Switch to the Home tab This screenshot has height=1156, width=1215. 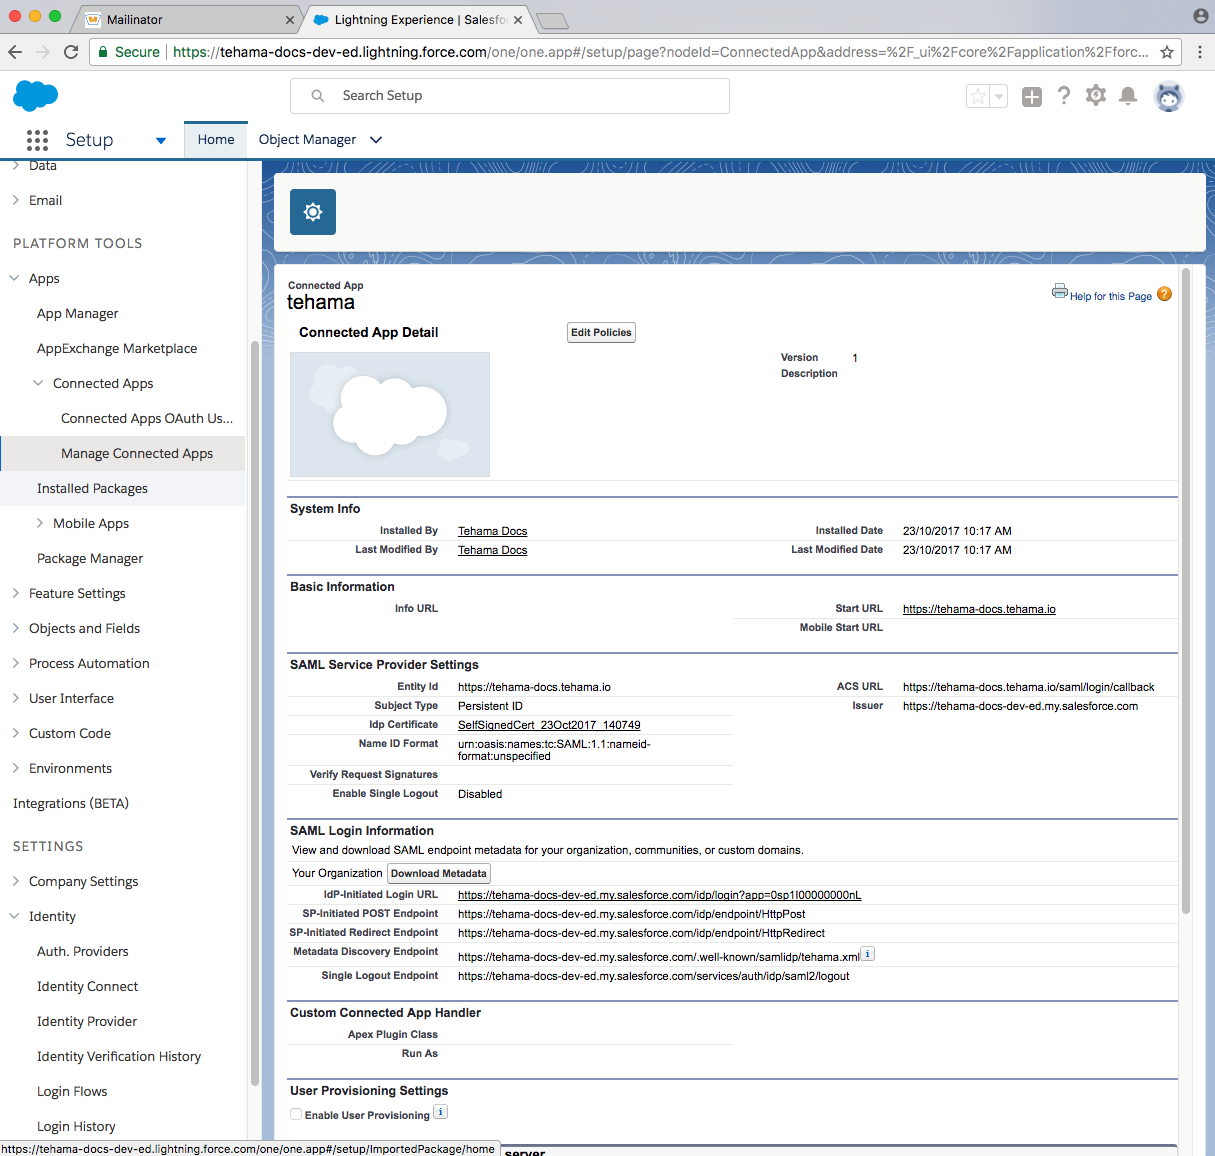point(216,140)
